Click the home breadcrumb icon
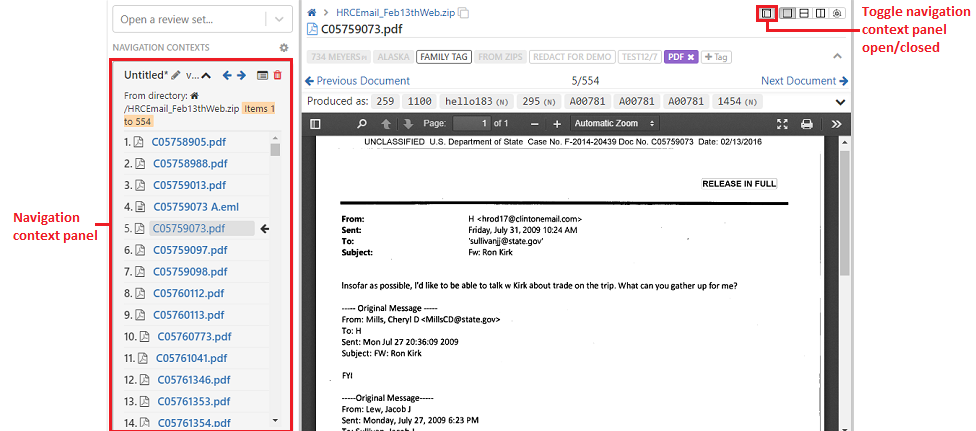 [x=312, y=12]
